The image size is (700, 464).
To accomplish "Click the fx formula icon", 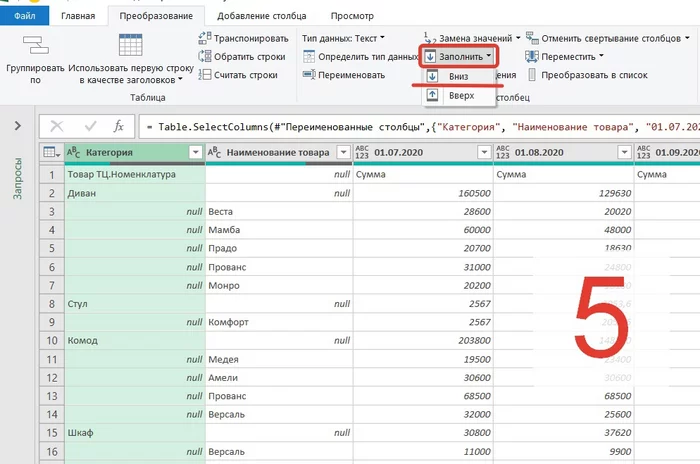I will coord(118,126).
